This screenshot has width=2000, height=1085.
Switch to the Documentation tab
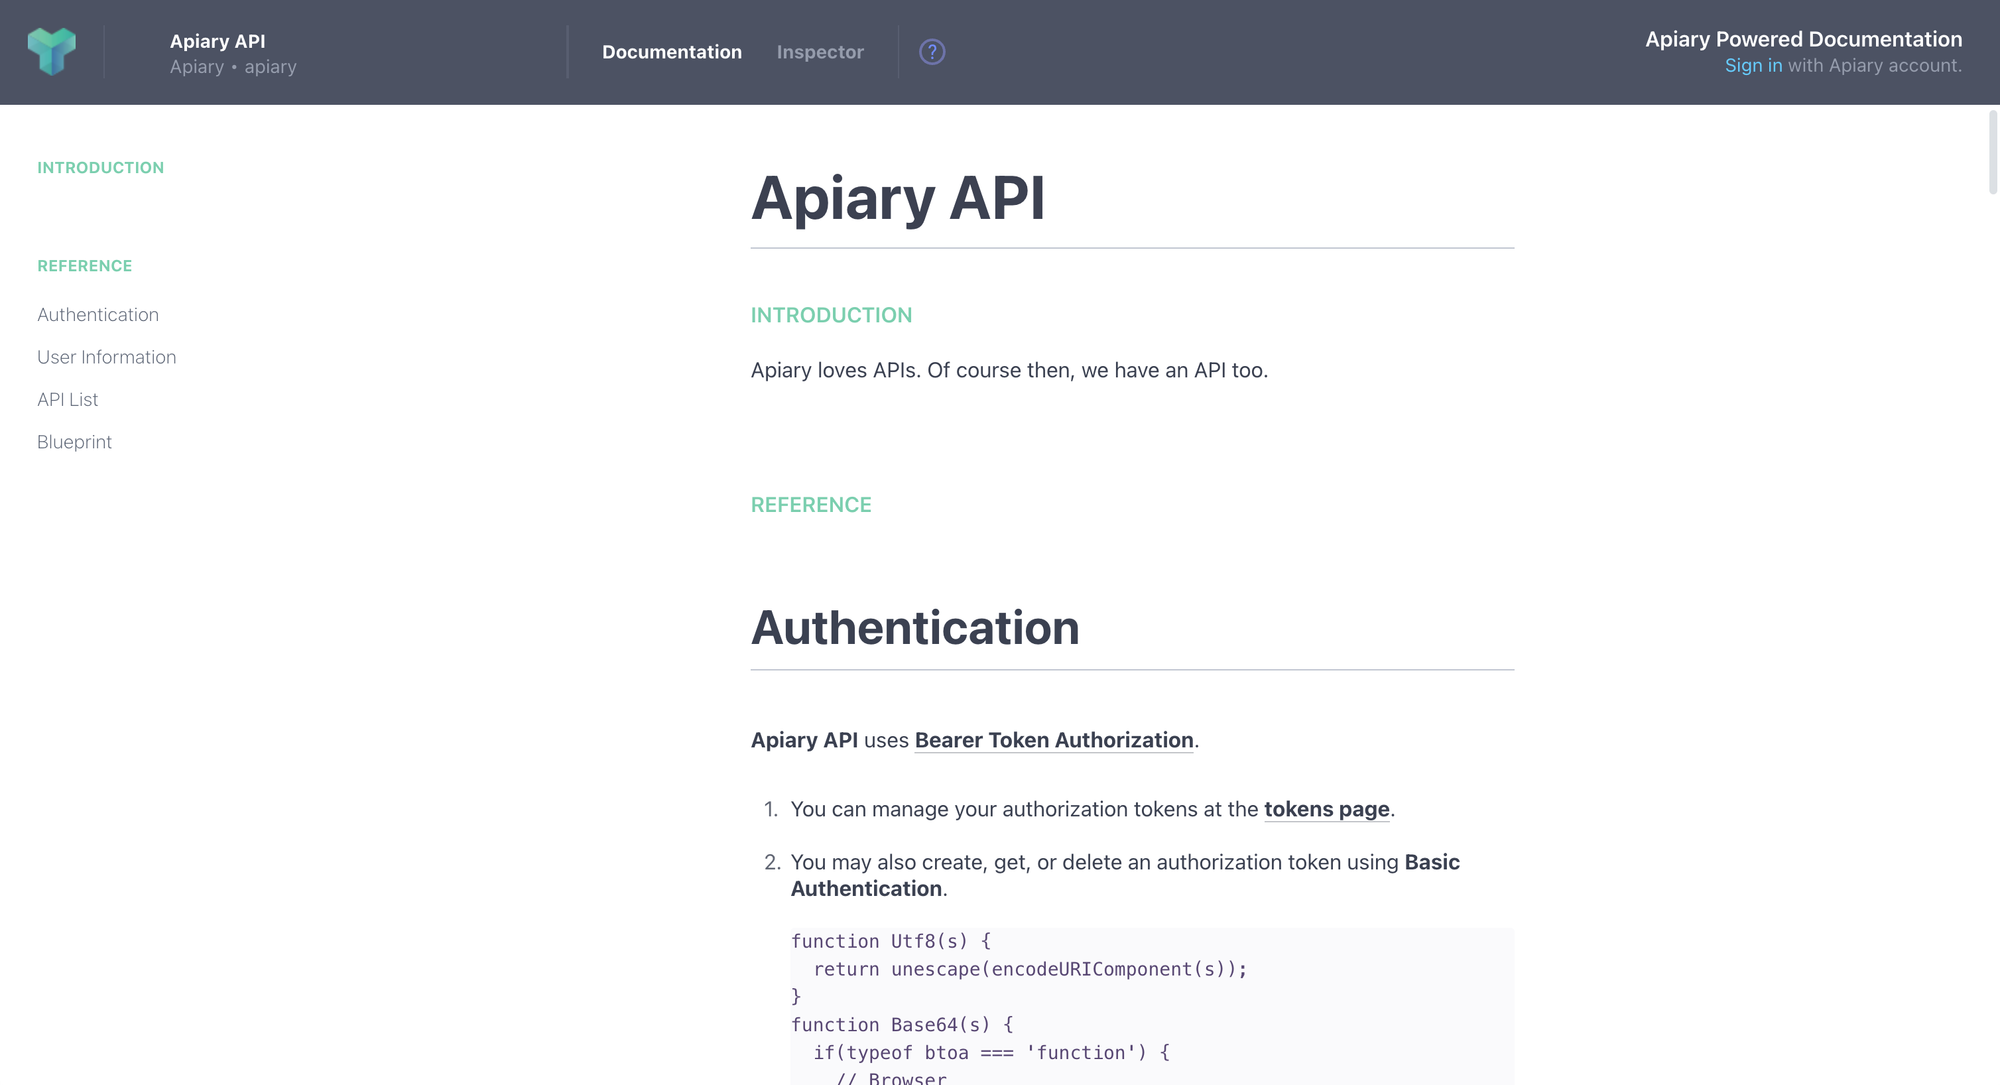pos(672,51)
